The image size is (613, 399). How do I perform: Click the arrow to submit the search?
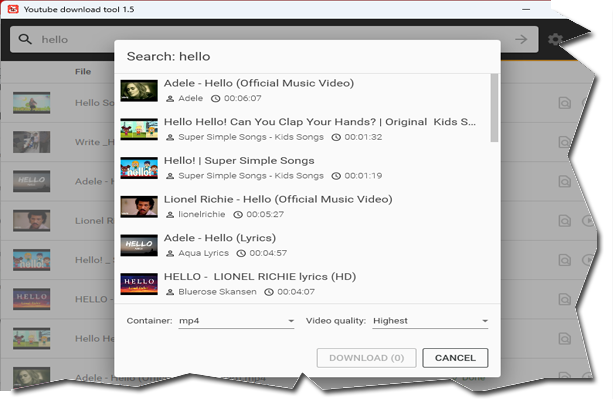tap(521, 39)
